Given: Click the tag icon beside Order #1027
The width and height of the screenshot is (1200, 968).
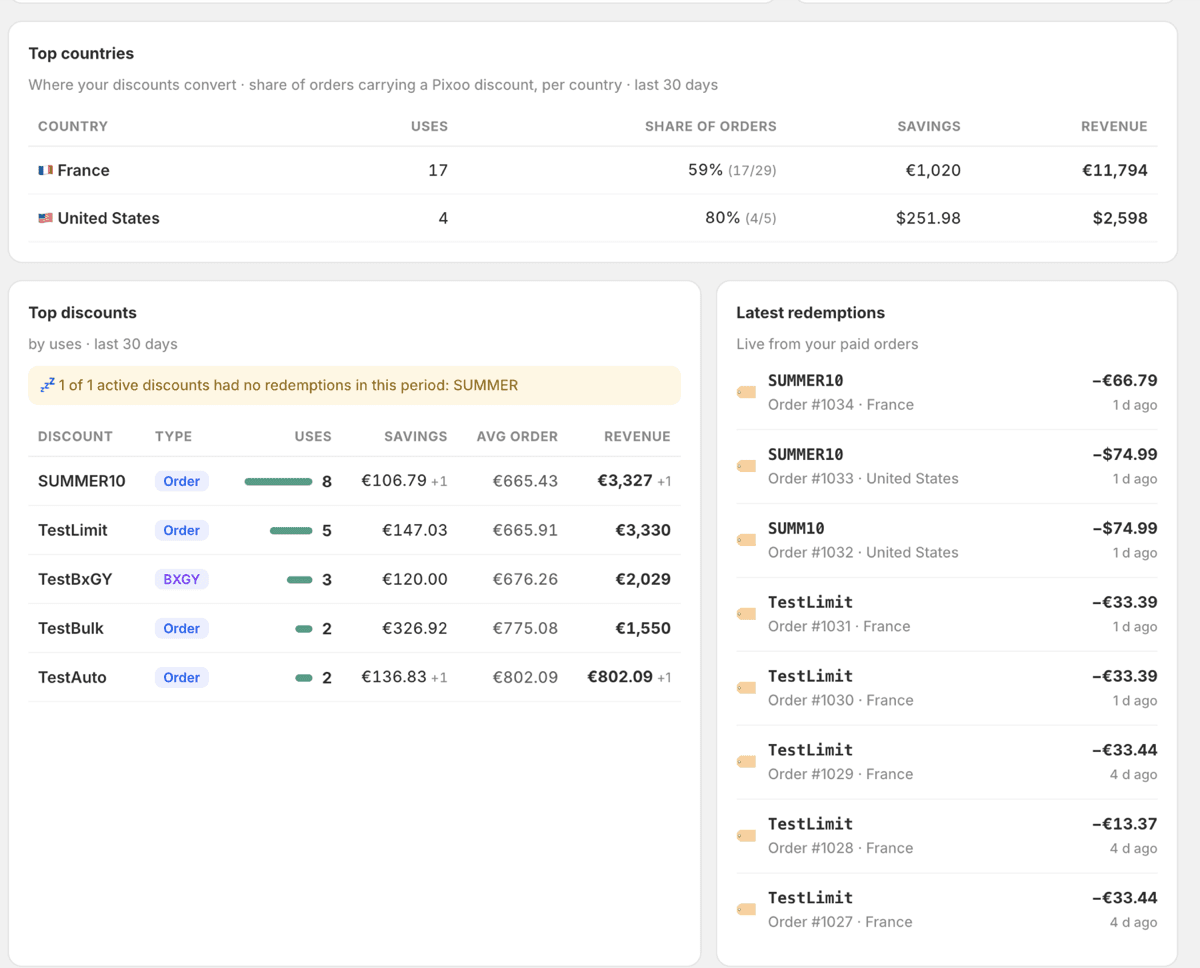Looking at the screenshot, I should click(746, 910).
